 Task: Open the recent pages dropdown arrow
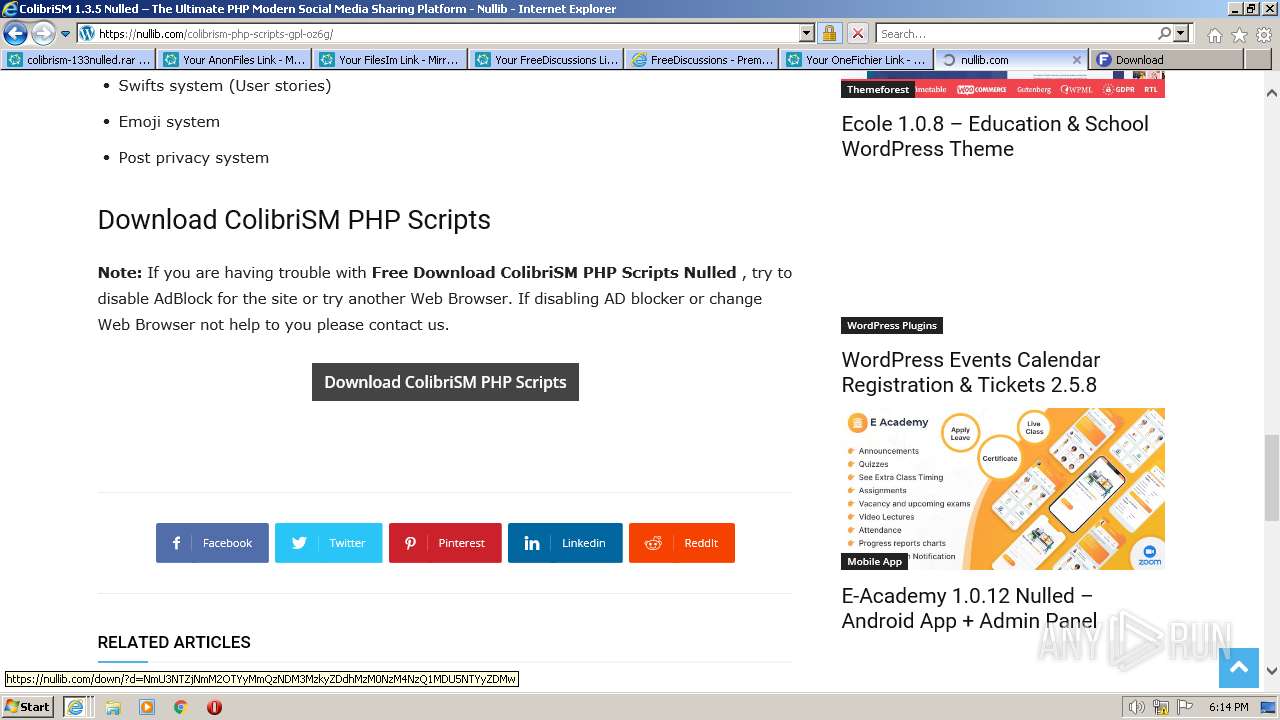pos(66,34)
